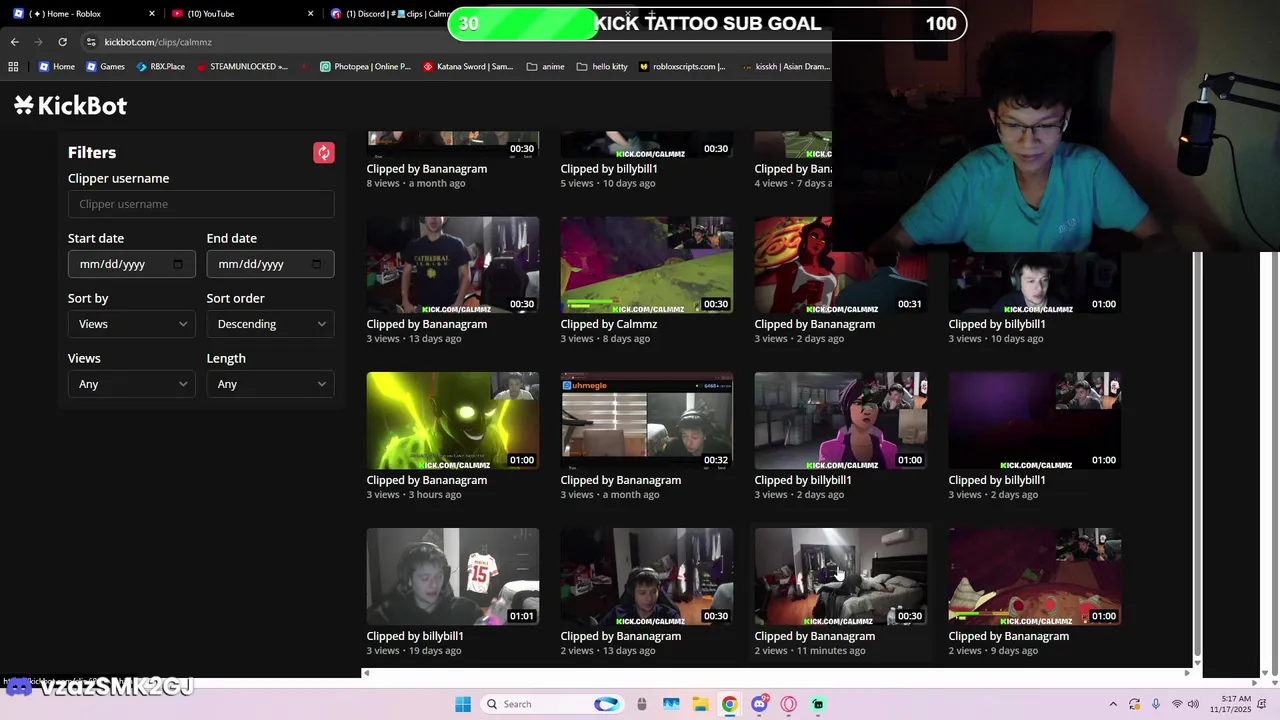Click the 'Filters' heading text
Screen dimensions: 1280x720
tap(92, 153)
